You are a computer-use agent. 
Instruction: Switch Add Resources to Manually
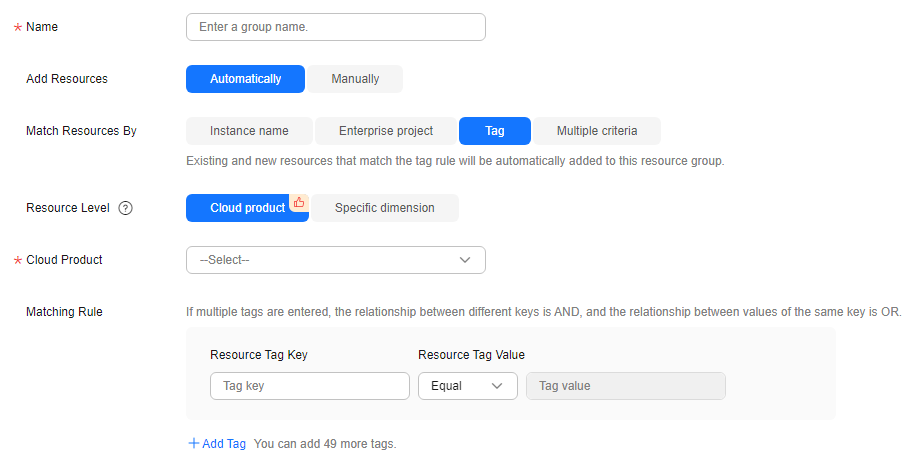(355, 79)
